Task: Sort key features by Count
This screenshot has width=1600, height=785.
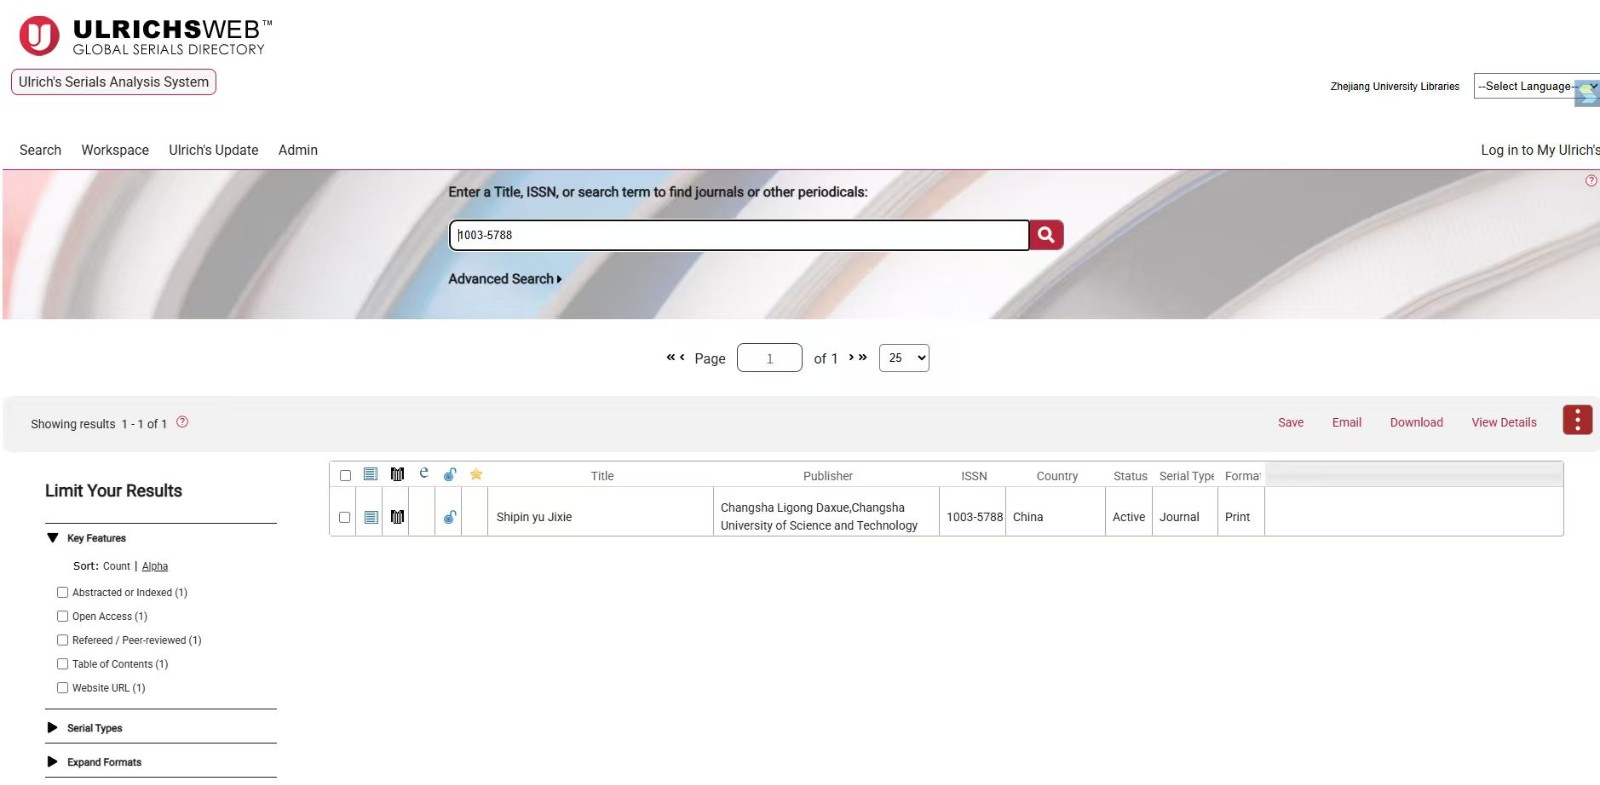Action: click(117, 566)
